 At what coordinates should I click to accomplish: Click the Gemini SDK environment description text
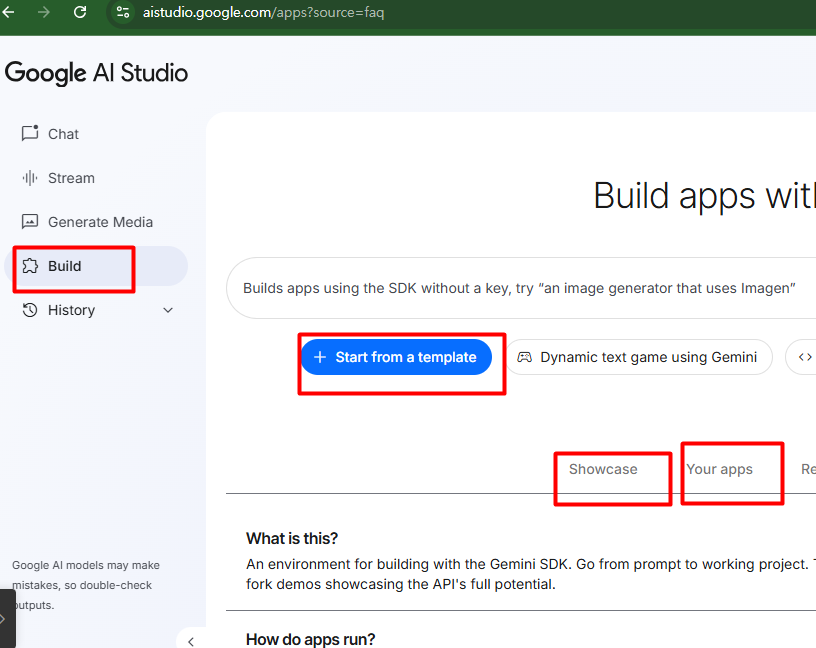click(x=531, y=574)
